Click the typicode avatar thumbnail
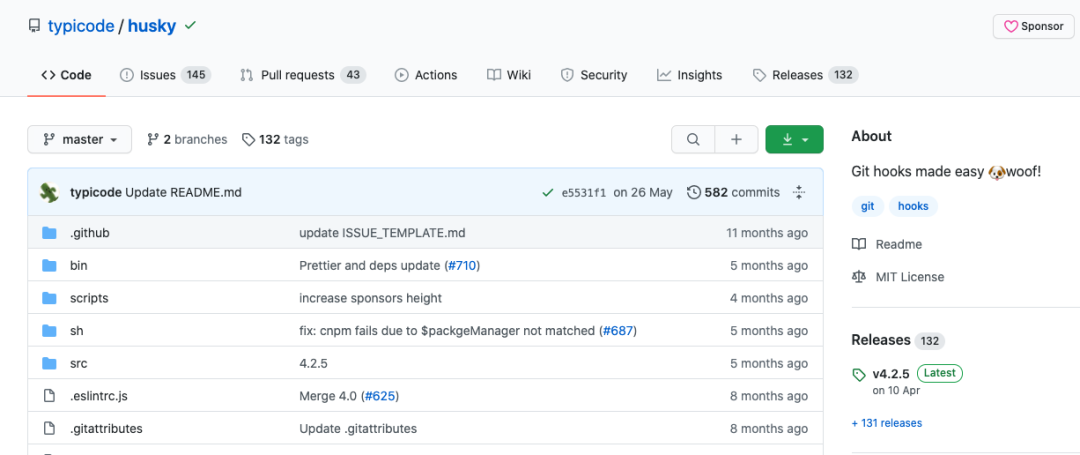1080x455 pixels. coord(49,192)
